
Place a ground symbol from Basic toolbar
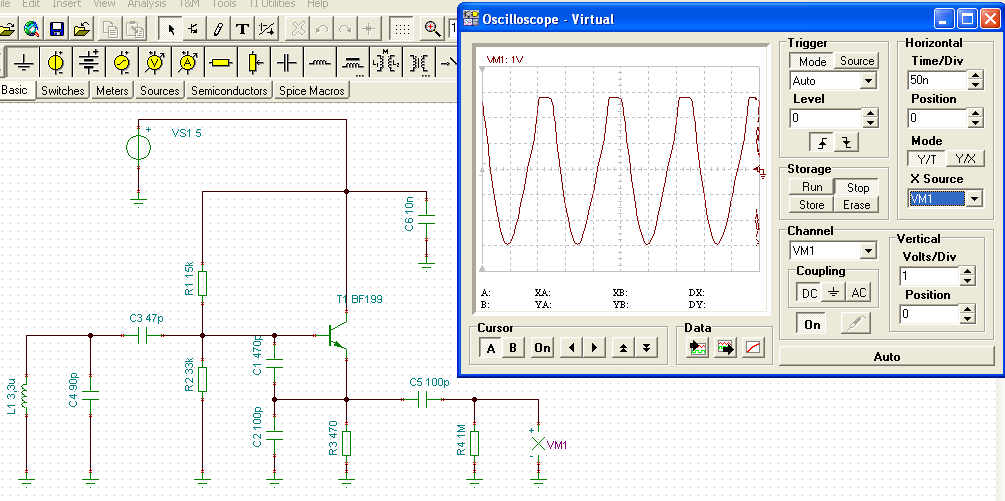tap(24, 62)
